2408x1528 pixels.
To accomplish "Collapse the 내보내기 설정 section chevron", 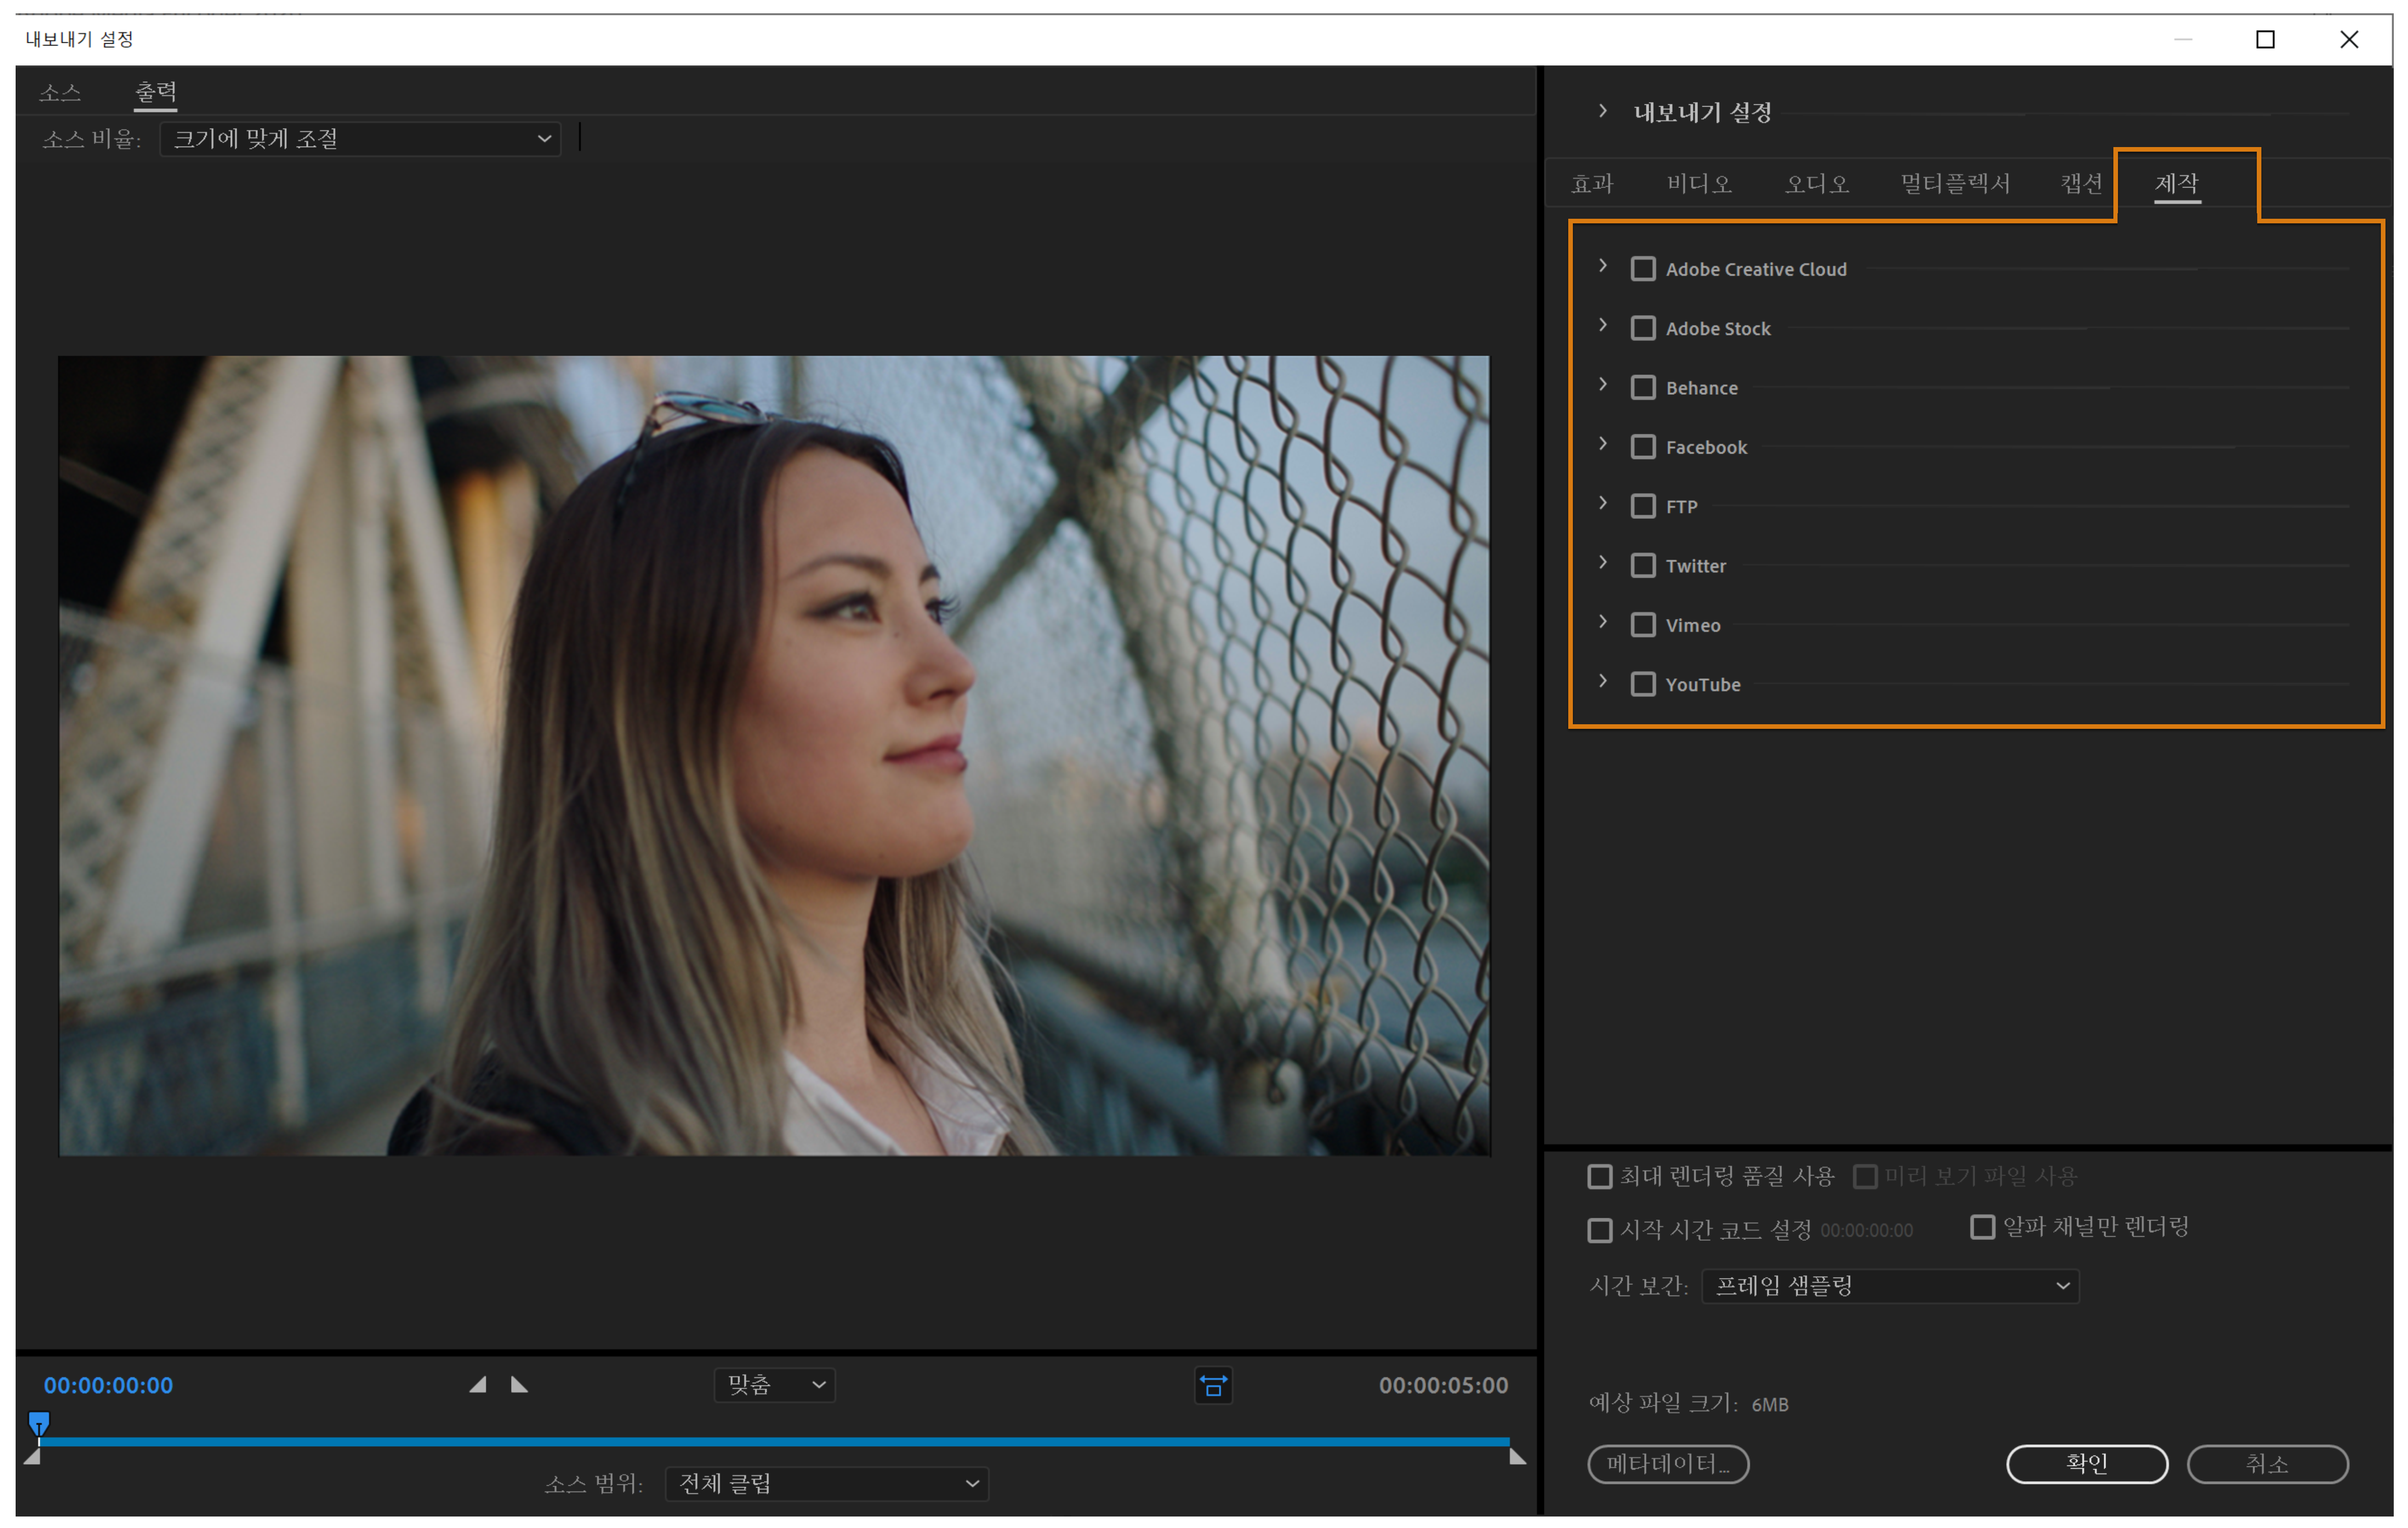I will tap(1603, 111).
